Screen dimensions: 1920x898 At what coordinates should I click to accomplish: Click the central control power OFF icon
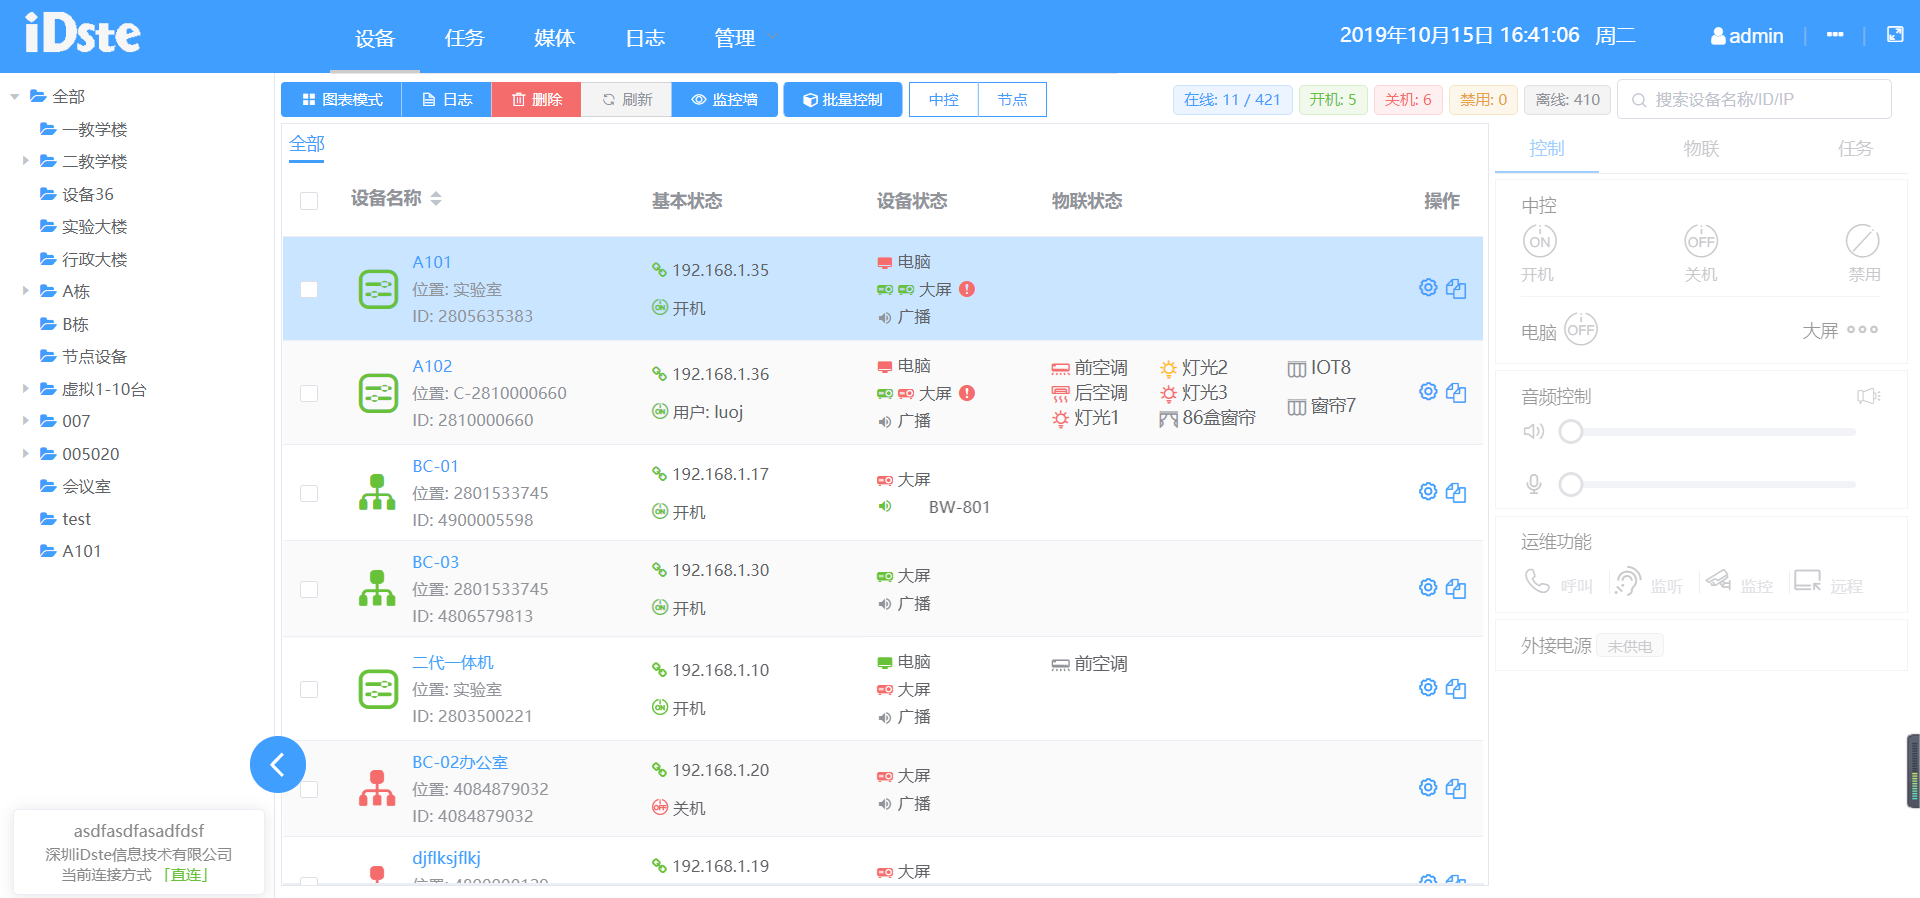[x=1700, y=241]
